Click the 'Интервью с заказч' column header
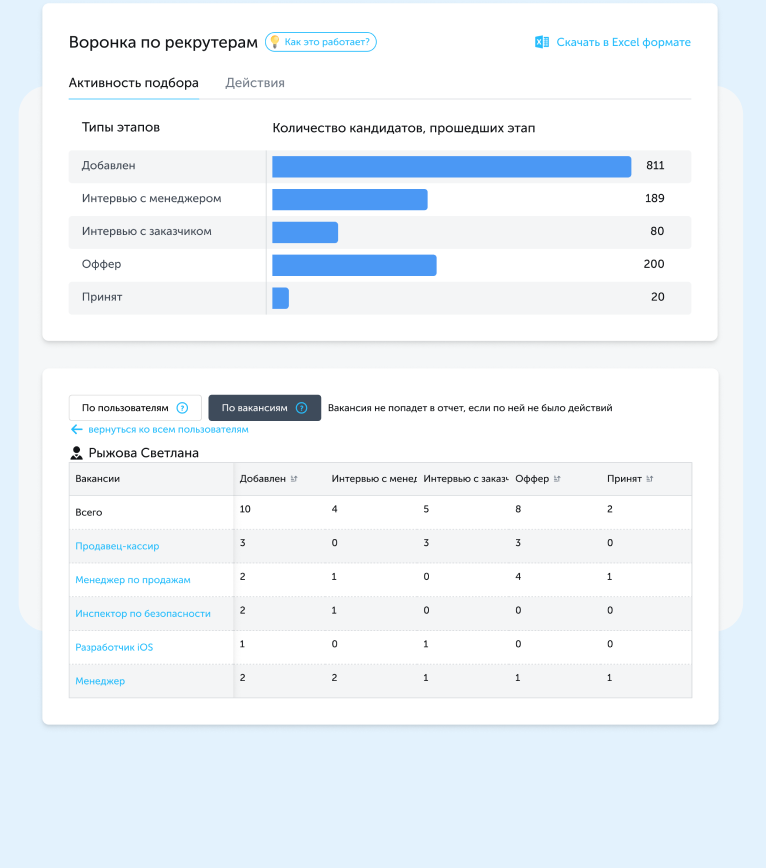Image resolution: width=766 pixels, height=868 pixels. click(x=466, y=479)
